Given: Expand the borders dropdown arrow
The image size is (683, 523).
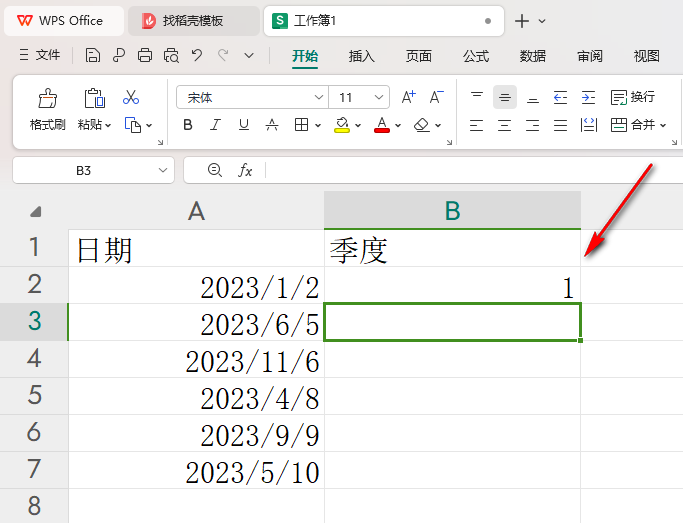Looking at the screenshot, I should point(318,125).
